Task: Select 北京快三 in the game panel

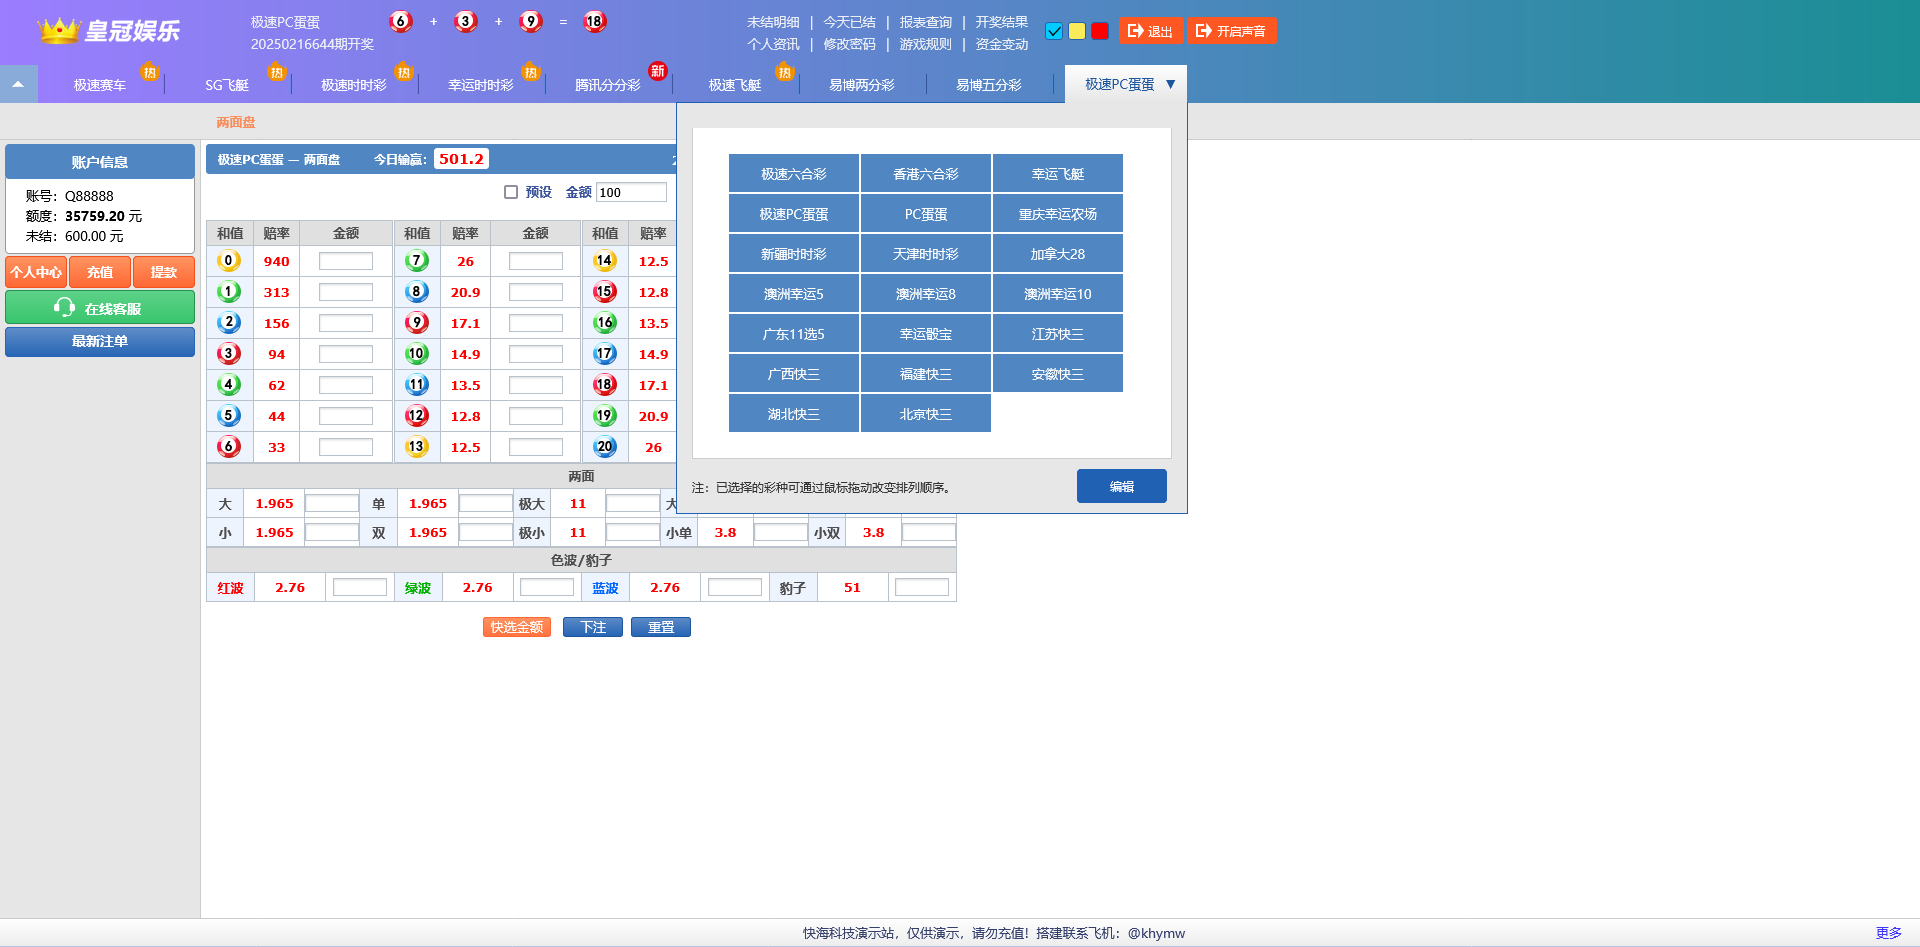Action: [926, 414]
